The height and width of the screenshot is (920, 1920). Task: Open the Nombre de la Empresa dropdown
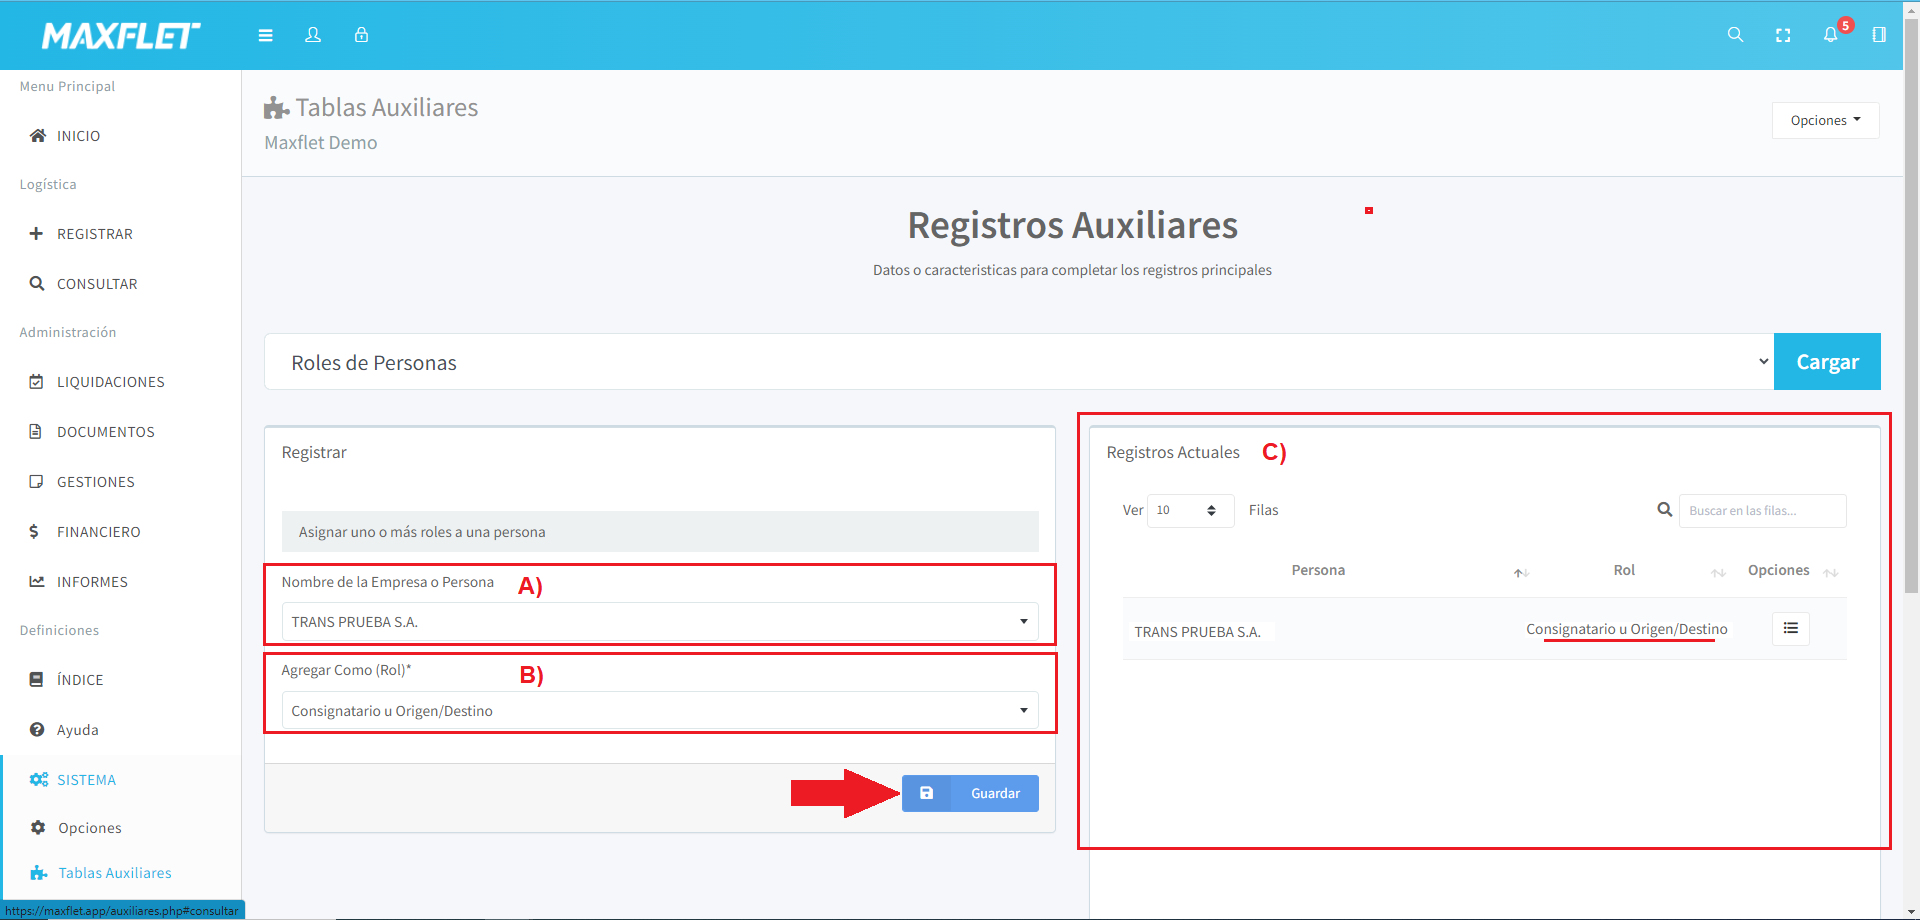[660, 622]
